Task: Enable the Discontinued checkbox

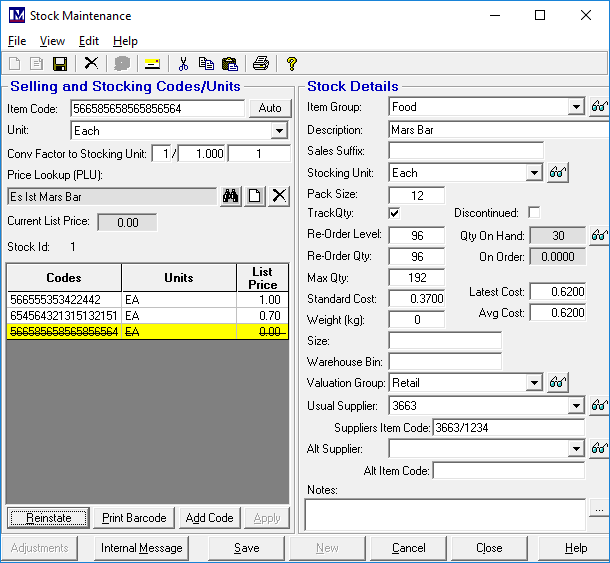Action: [x=534, y=213]
